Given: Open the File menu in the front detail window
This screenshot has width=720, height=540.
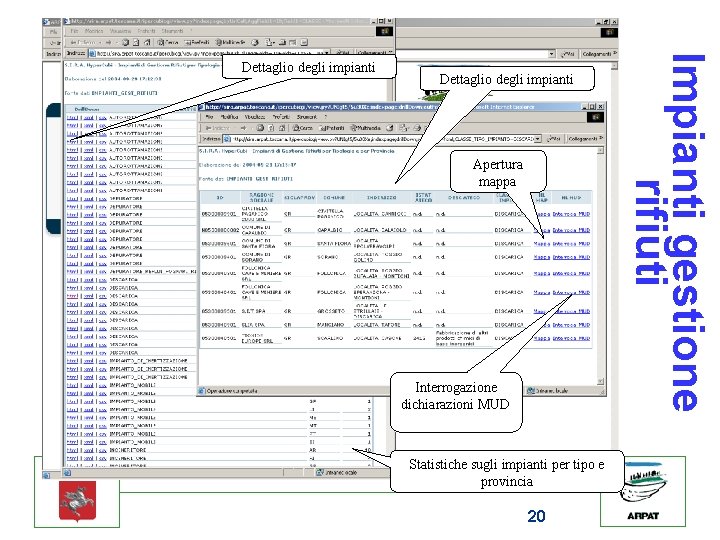Looking at the screenshot, I should coord(209,117).
